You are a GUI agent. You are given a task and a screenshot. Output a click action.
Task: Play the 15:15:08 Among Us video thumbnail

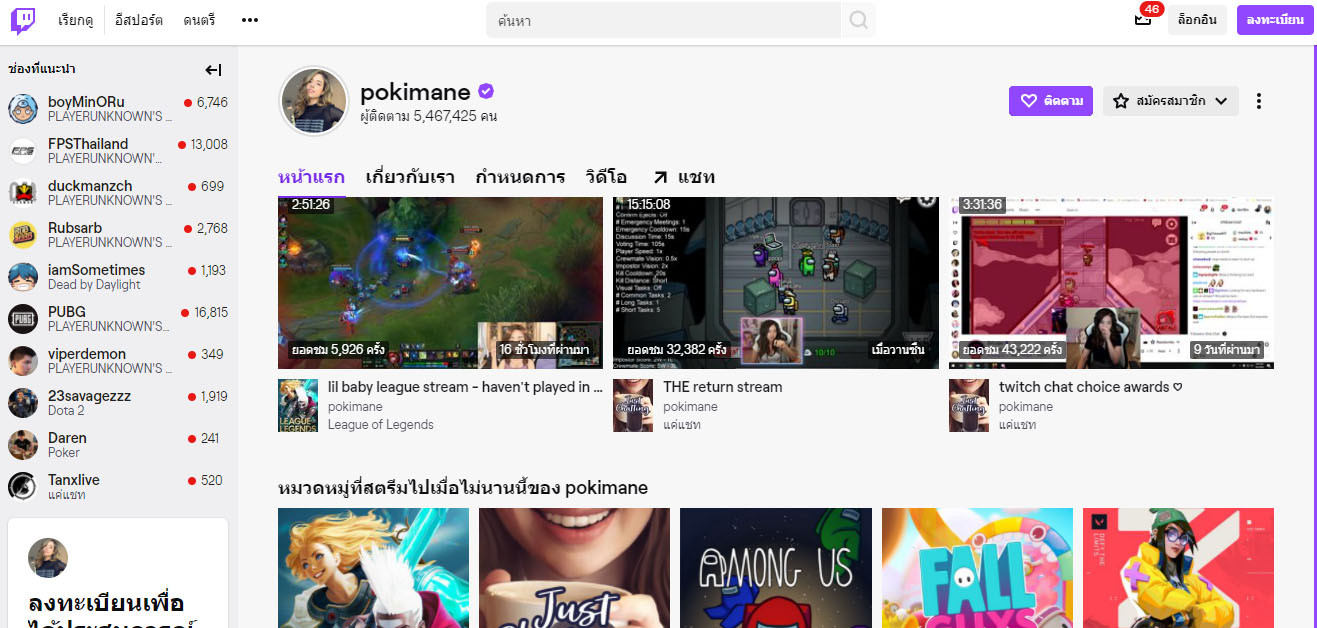(x=776, y=282)
